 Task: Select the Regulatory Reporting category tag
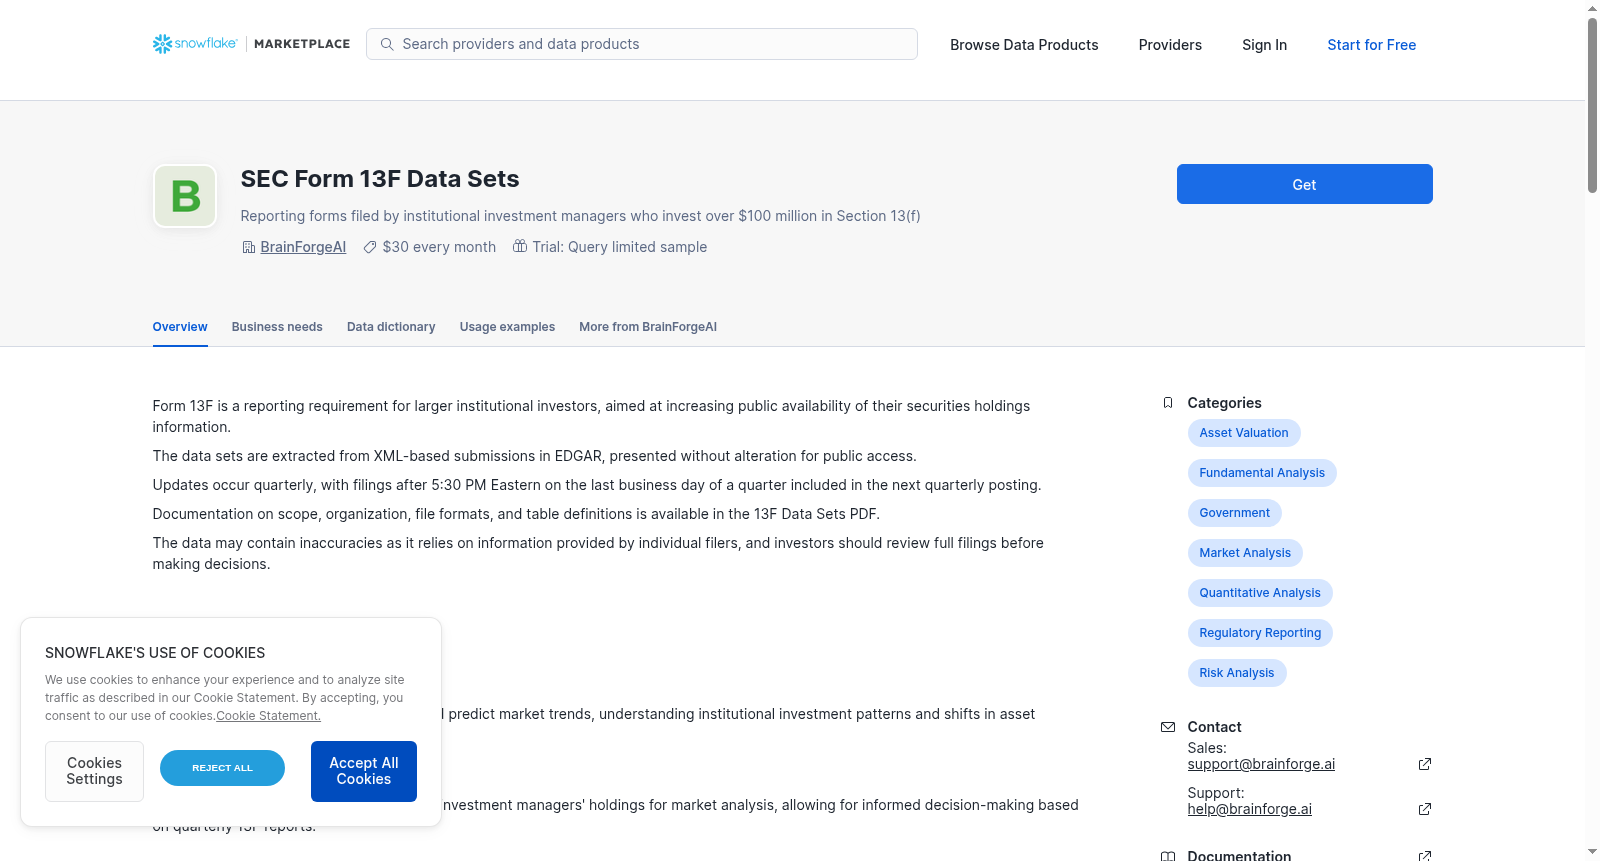coord(1260,633)
